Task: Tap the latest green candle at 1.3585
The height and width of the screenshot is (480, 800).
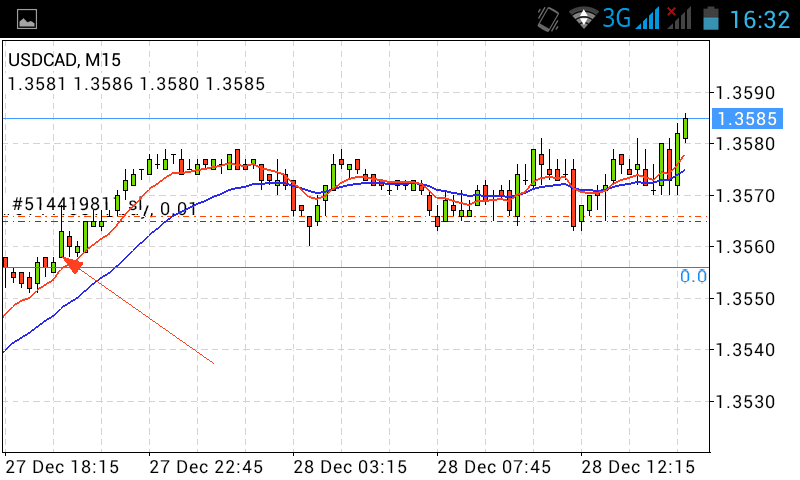Action: [x=686, y=128]
